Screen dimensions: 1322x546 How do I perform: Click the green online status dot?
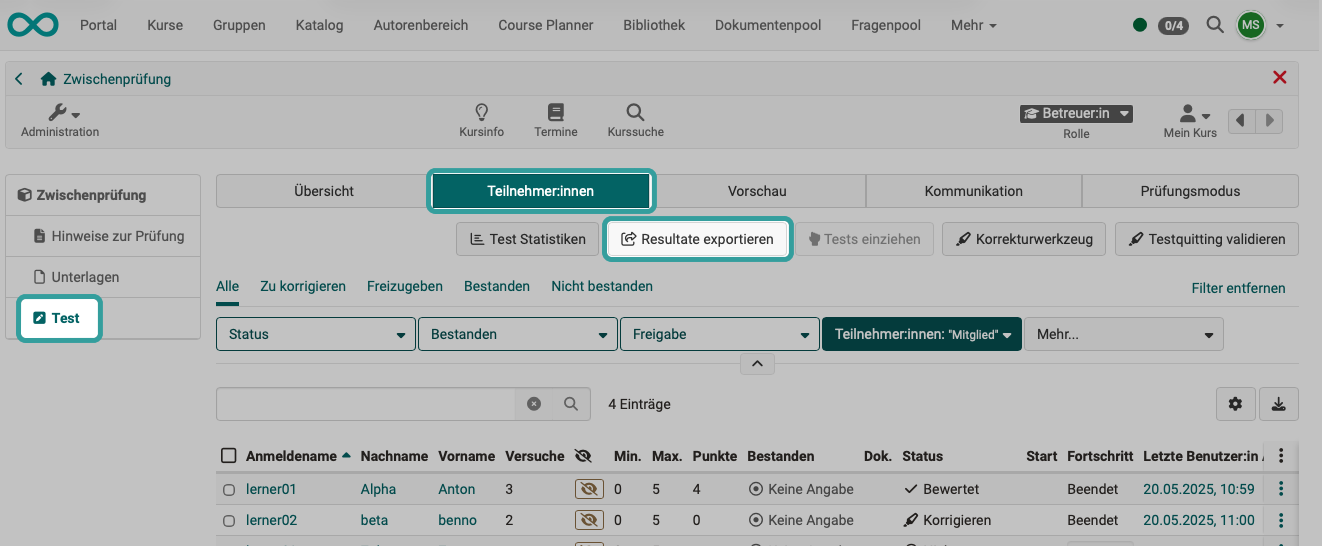click(1140, 26)
